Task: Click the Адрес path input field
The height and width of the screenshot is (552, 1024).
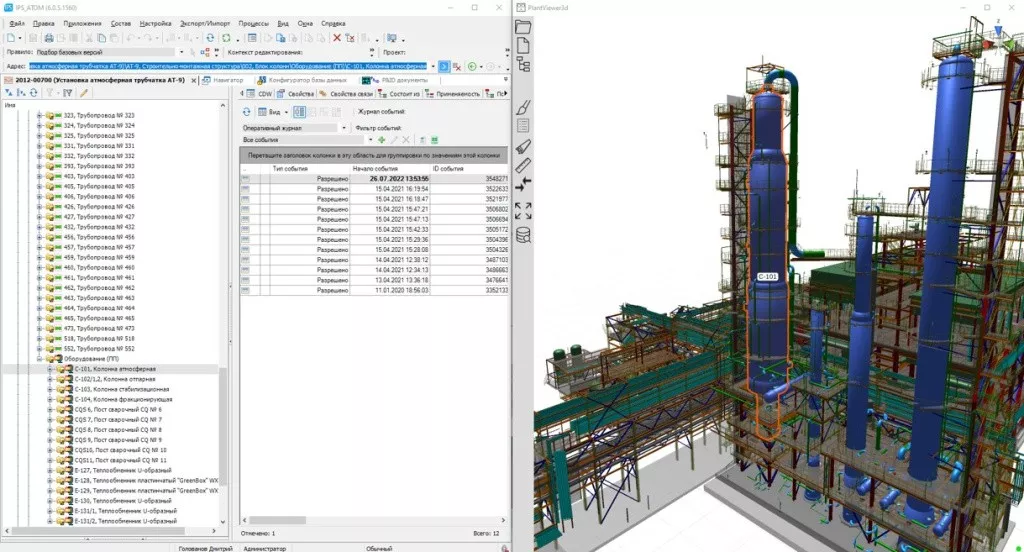Action: tap(228, 67)
